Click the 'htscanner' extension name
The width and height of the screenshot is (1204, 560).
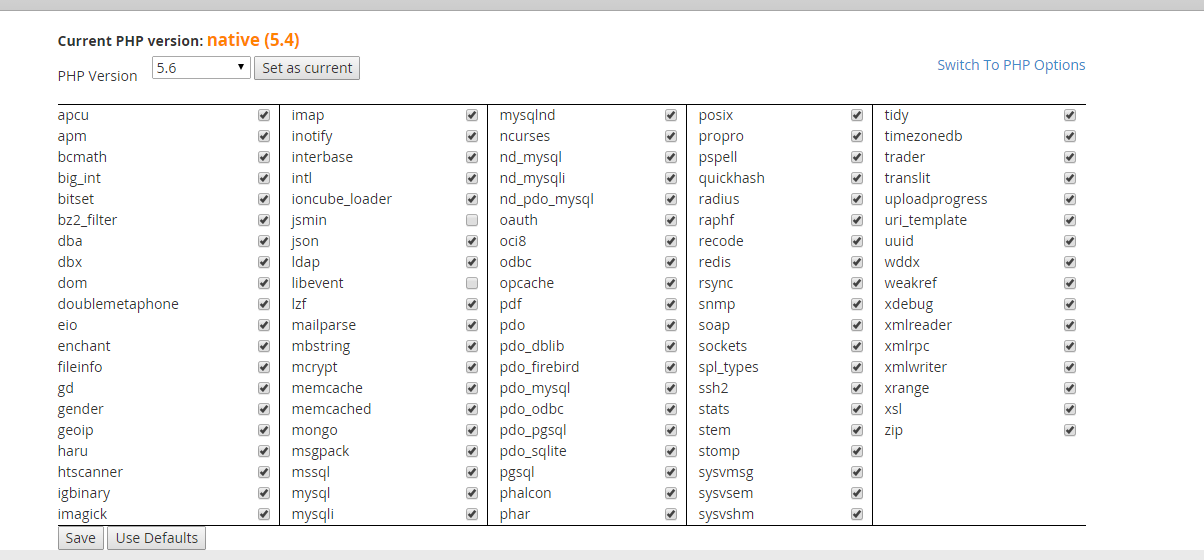pos(90,472)
